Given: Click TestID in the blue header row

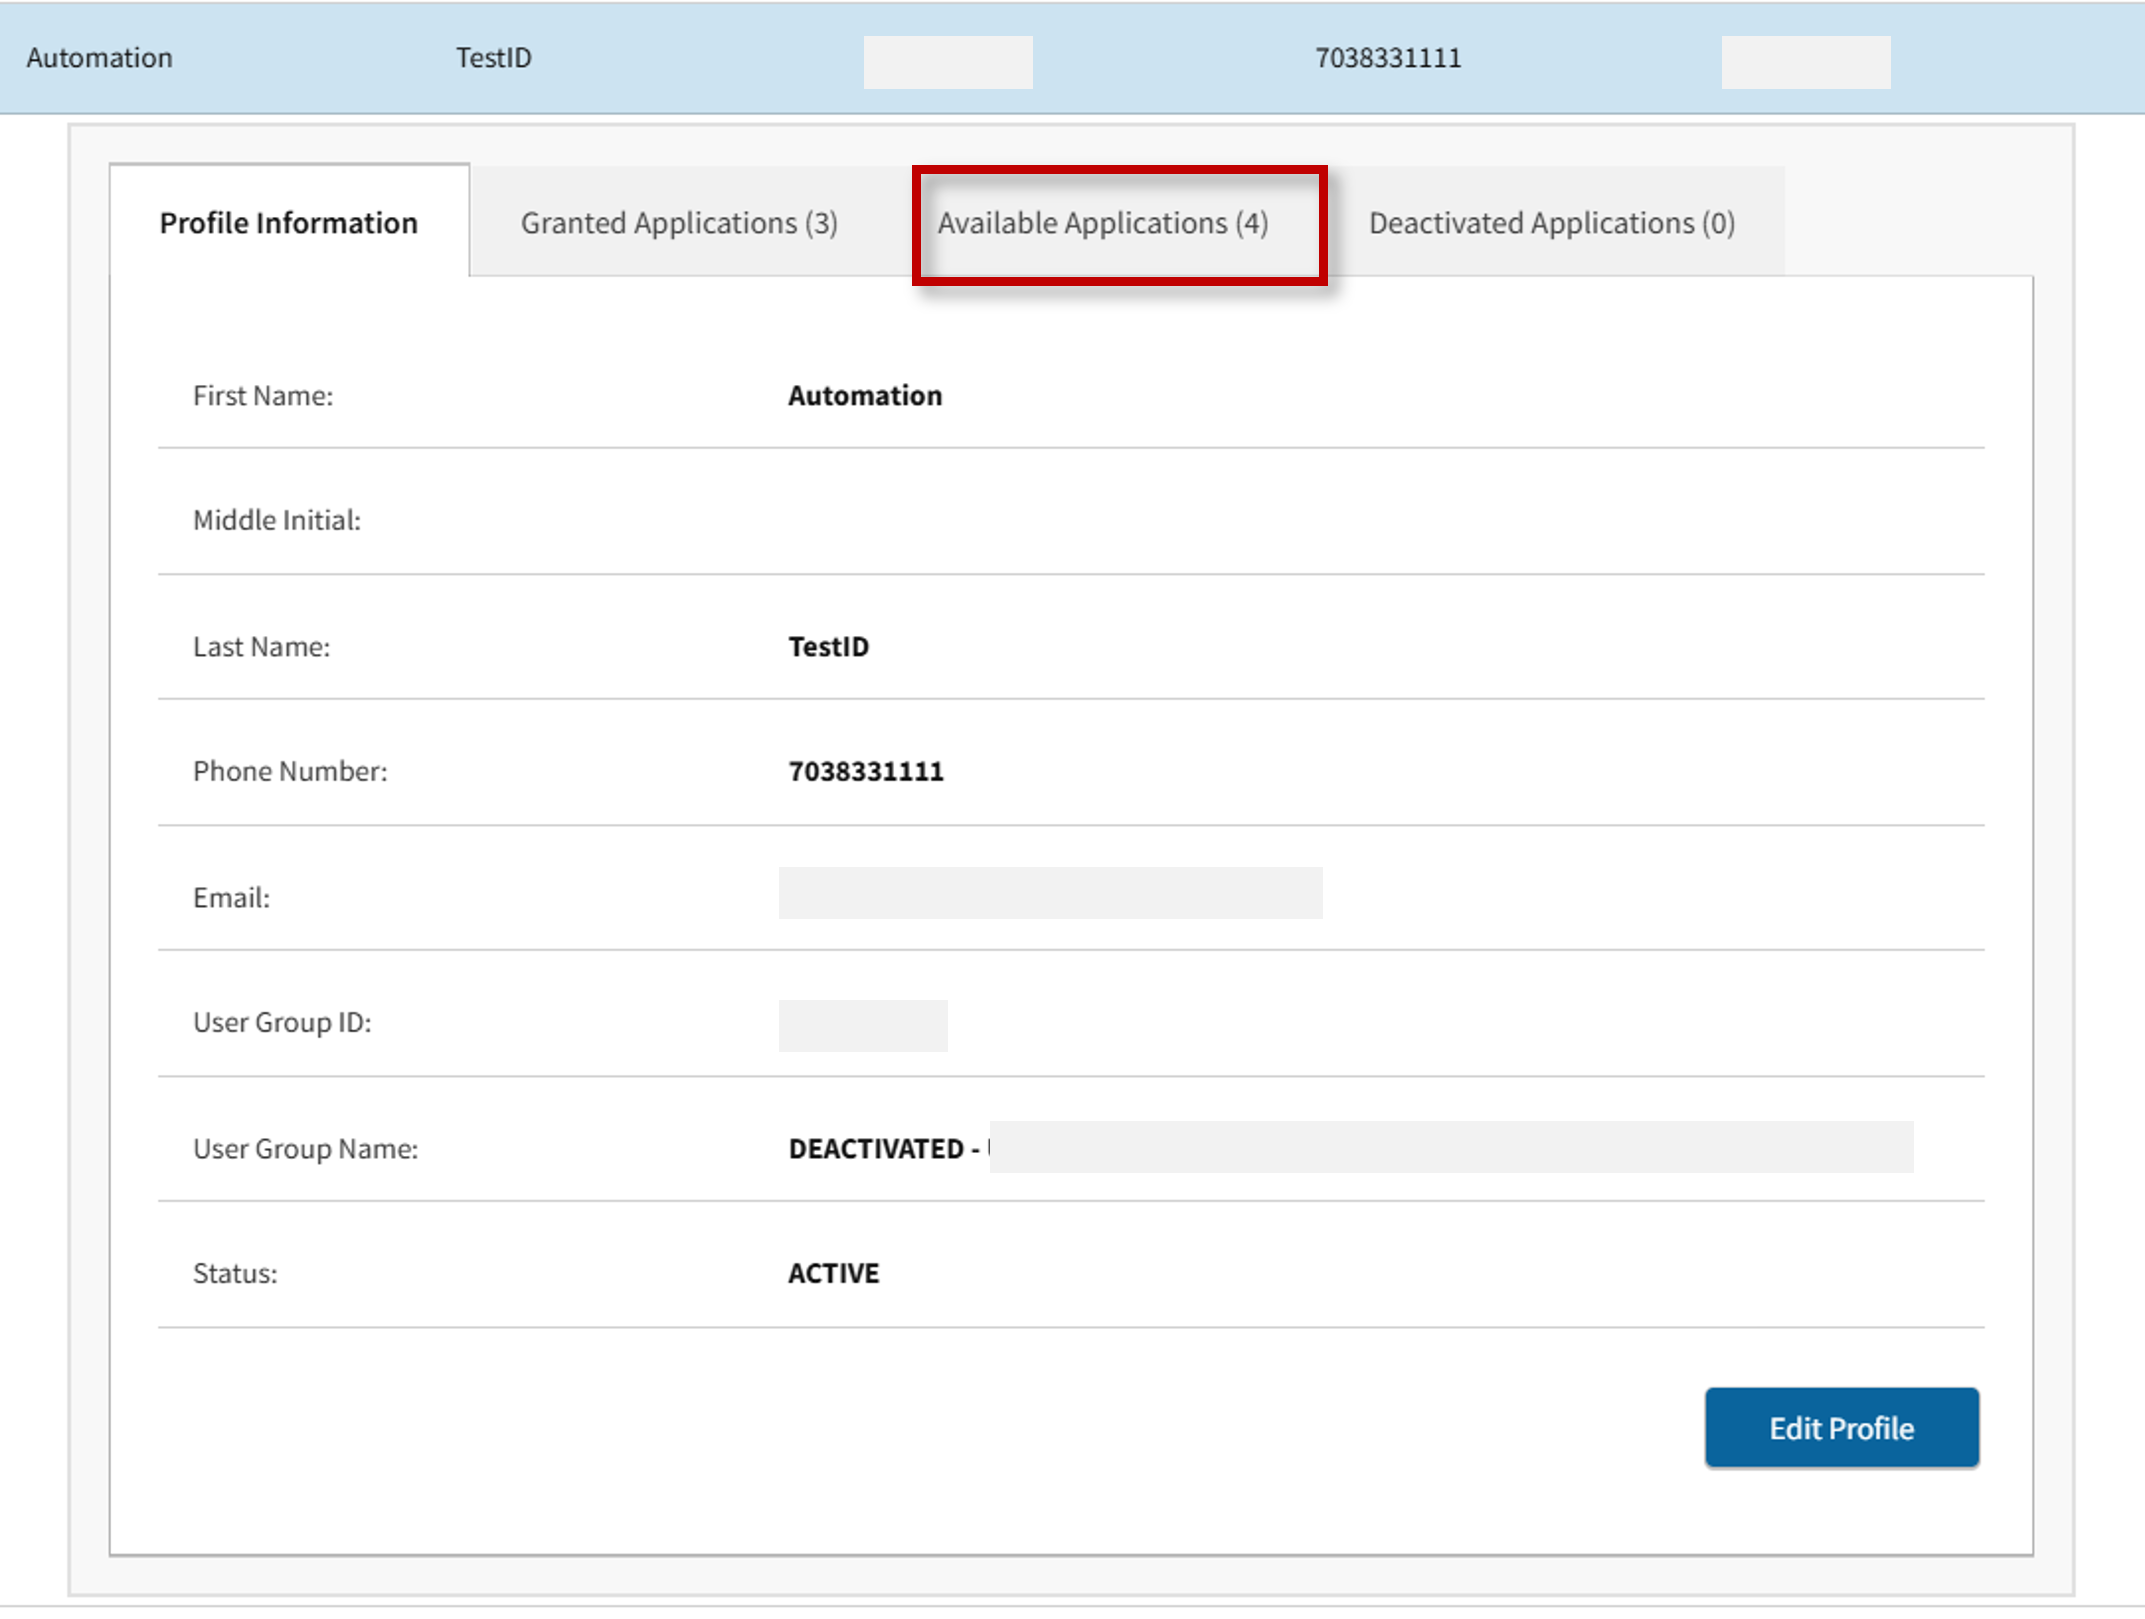Looking at the screenshot, I should pyautogui.click(x=494, y=58).
